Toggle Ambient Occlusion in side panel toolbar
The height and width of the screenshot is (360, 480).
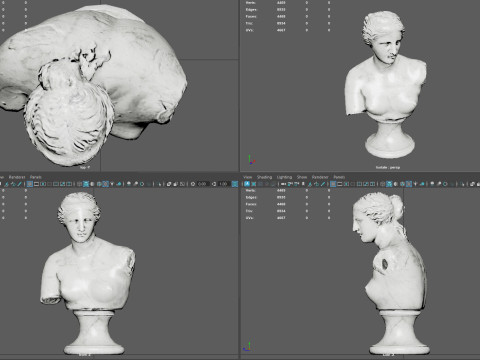coord(432,184)
